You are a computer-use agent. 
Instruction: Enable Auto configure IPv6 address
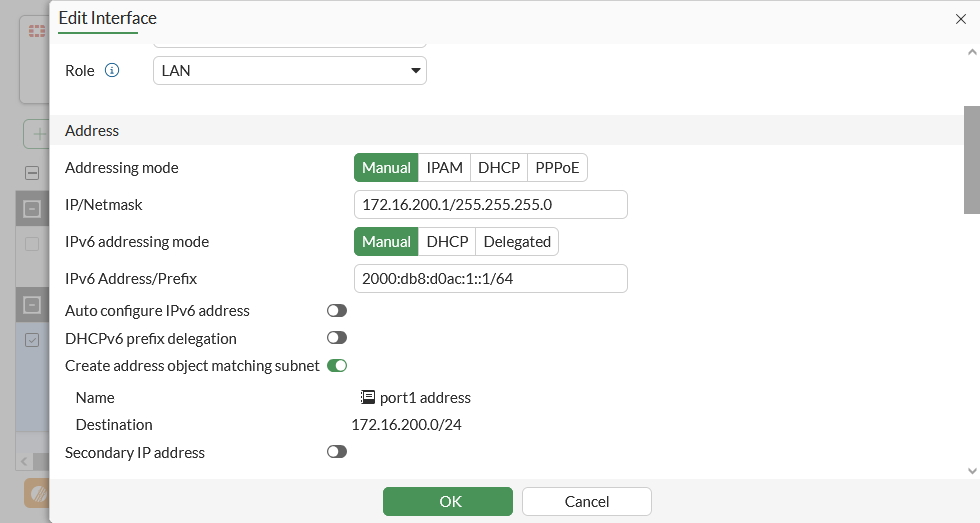click(x=337, y=311)
